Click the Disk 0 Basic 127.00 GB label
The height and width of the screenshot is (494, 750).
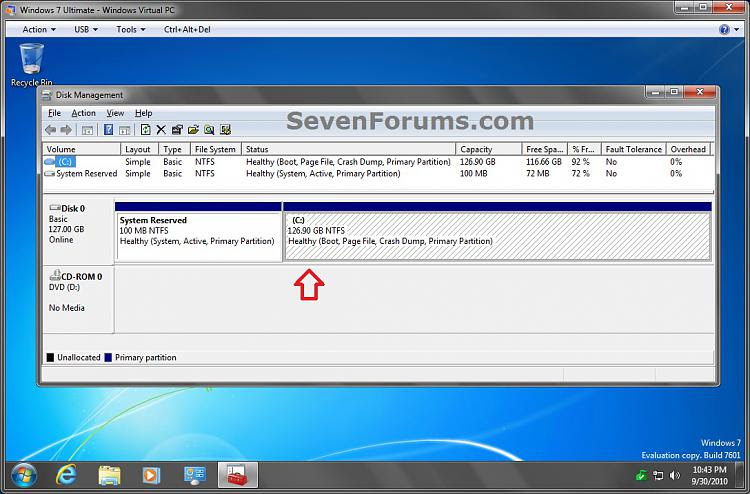point(78,231)
